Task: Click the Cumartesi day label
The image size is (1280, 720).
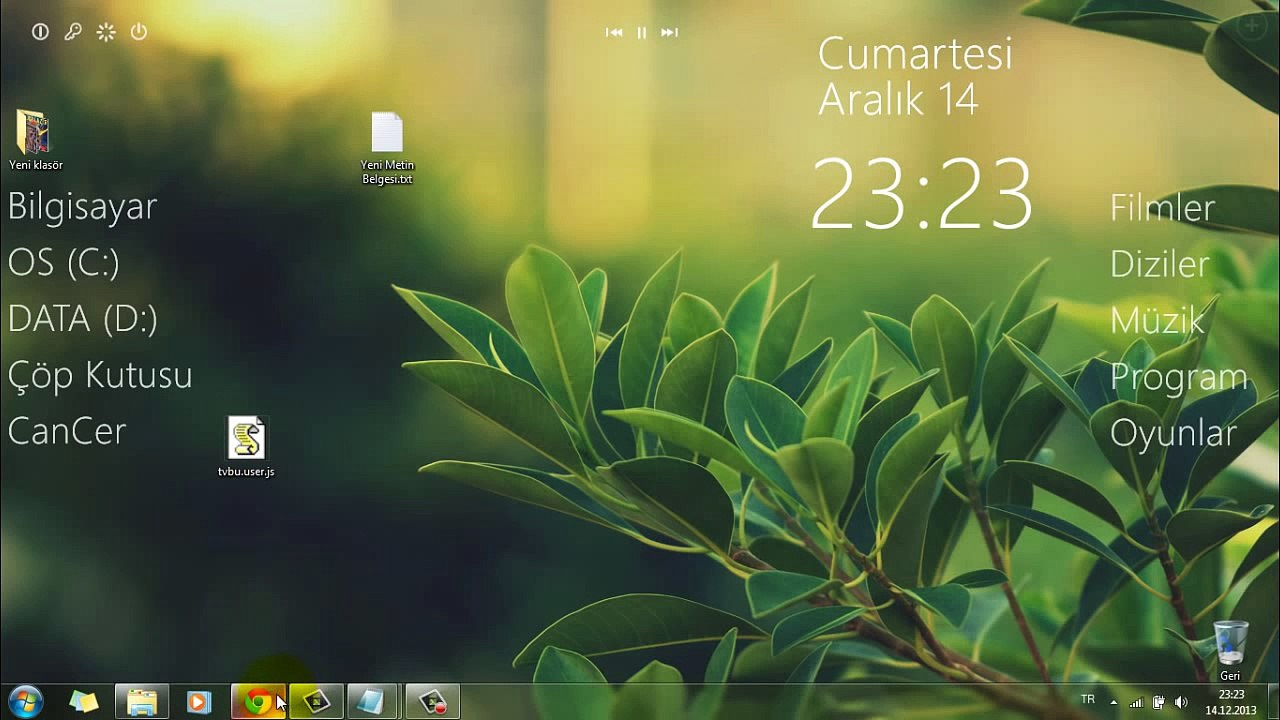Action: click(x=915, y=54)
